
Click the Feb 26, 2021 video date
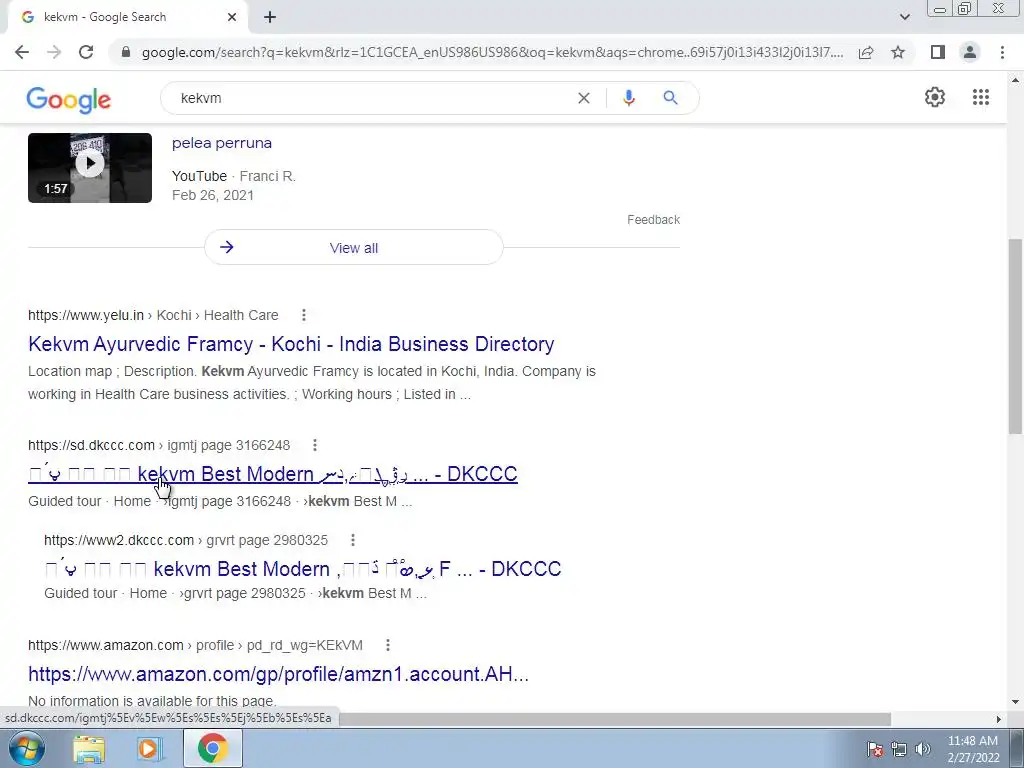click(x=213, y=195)
